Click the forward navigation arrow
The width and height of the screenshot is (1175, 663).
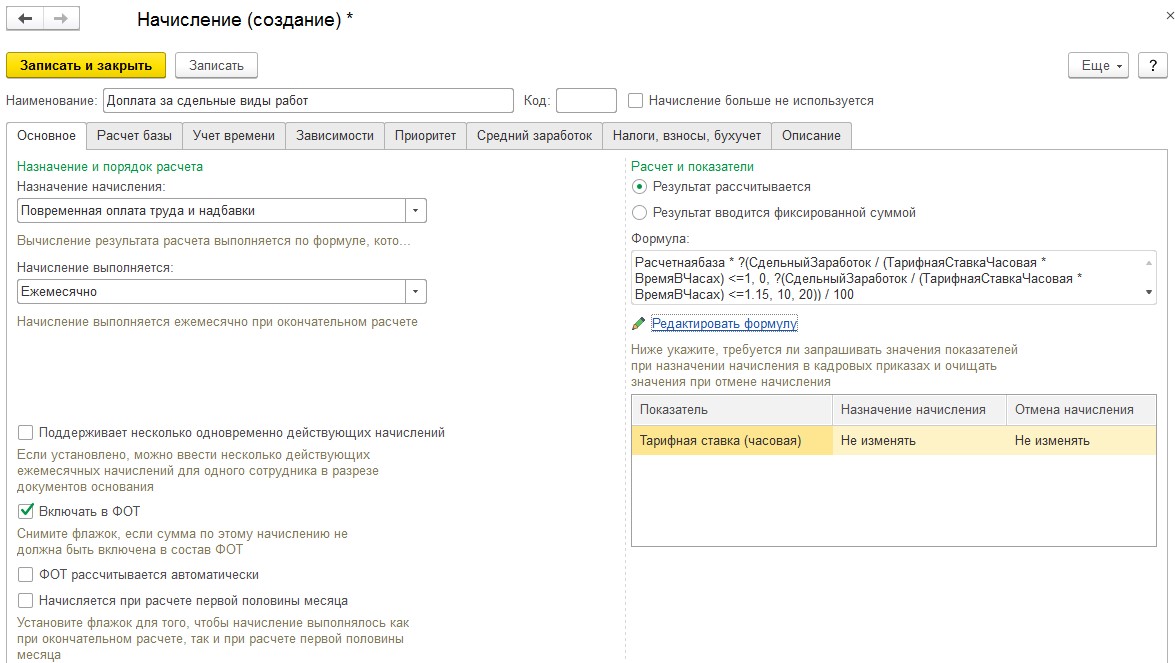click(x=61, y=19)
